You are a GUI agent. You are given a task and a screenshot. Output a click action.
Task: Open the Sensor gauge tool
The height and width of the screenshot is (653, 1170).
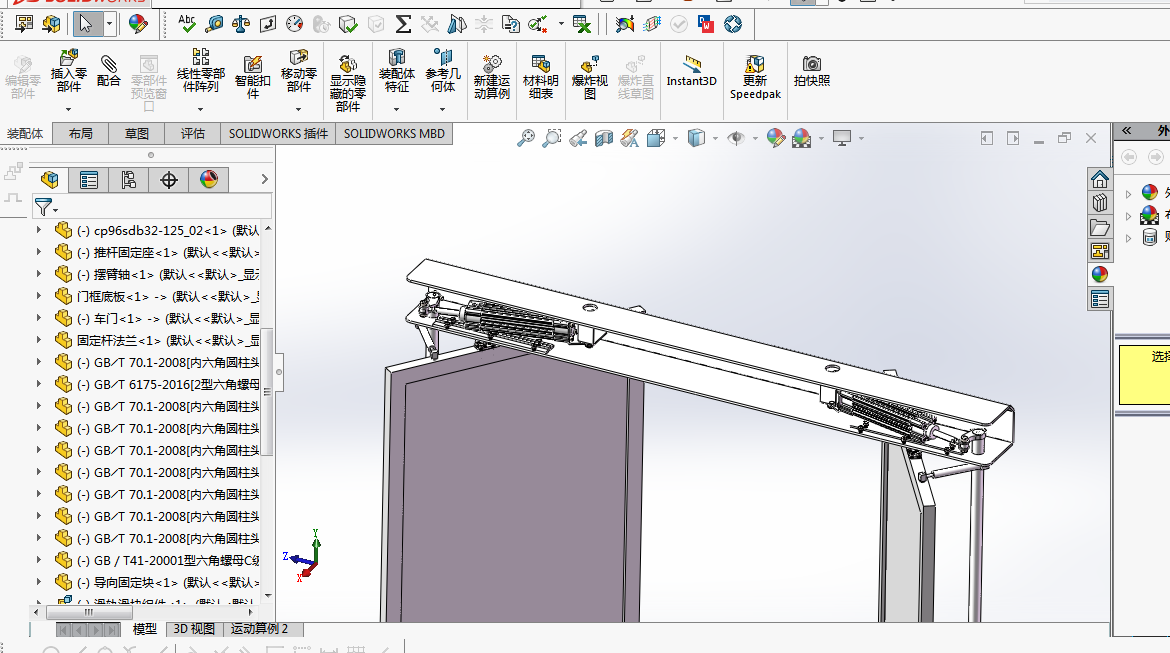295,24
